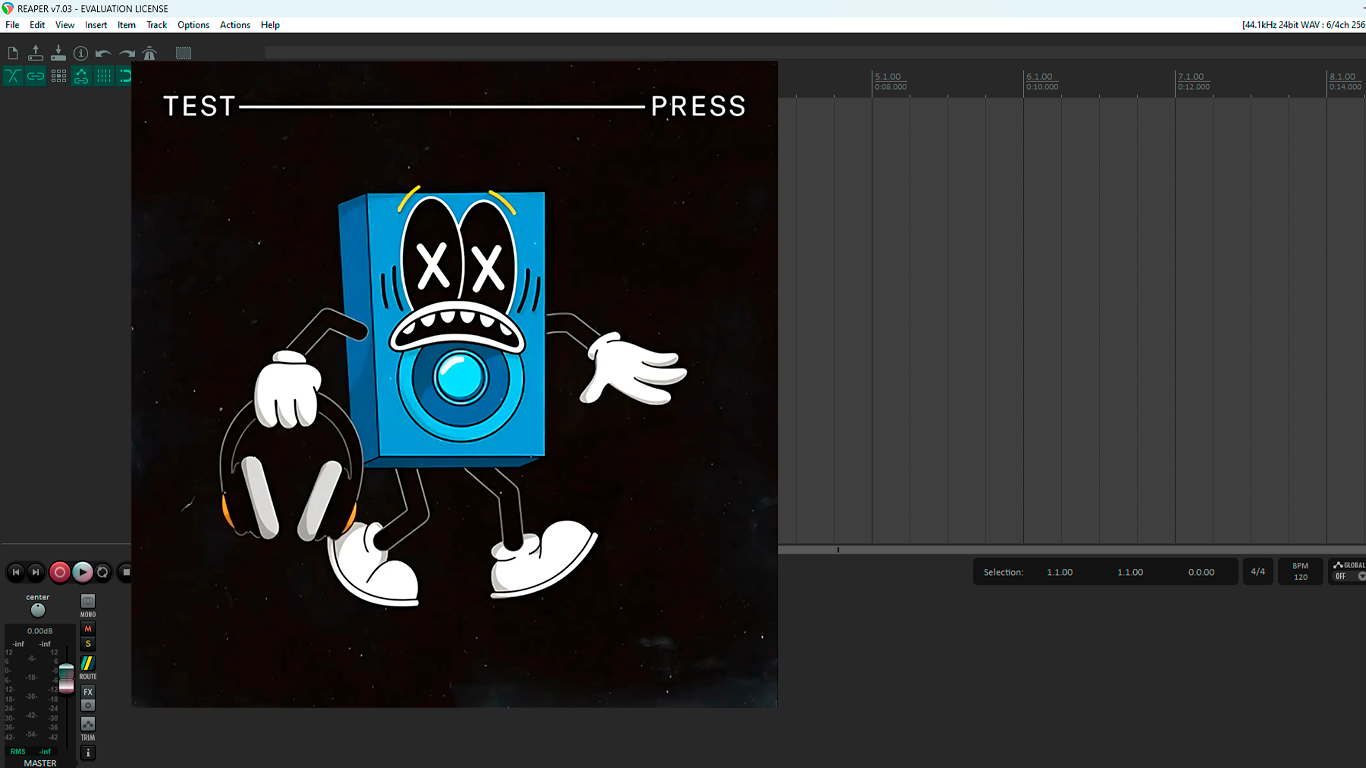Open the File menu

tap(12, 25)
